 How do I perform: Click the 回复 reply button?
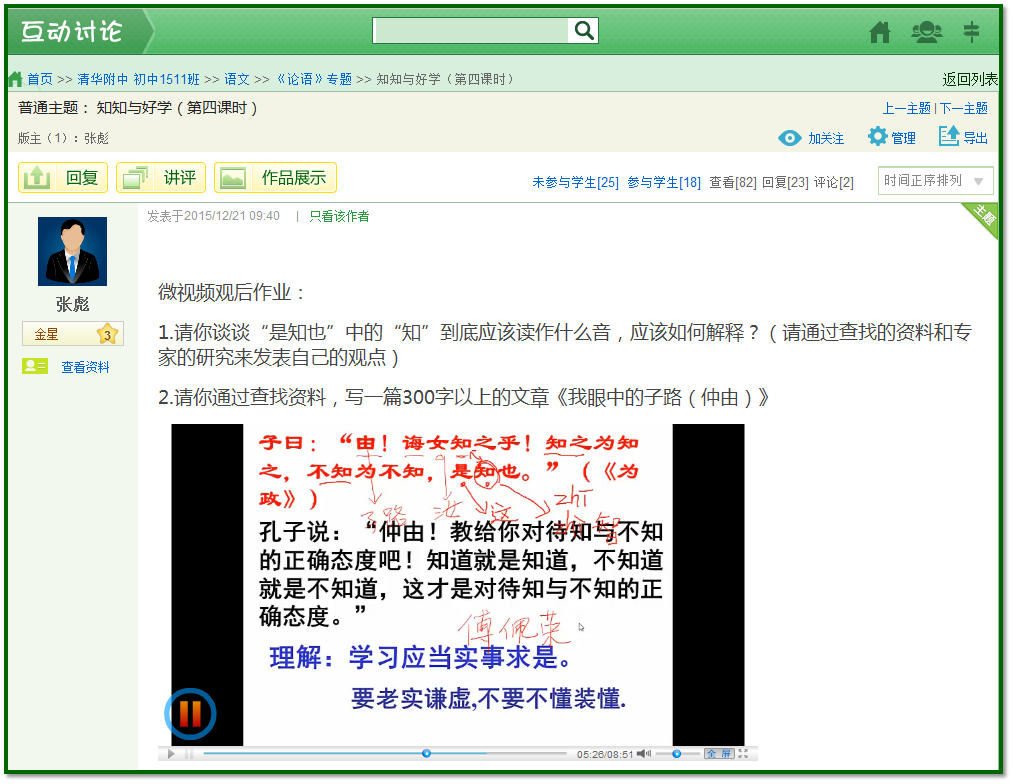(63, 178)
